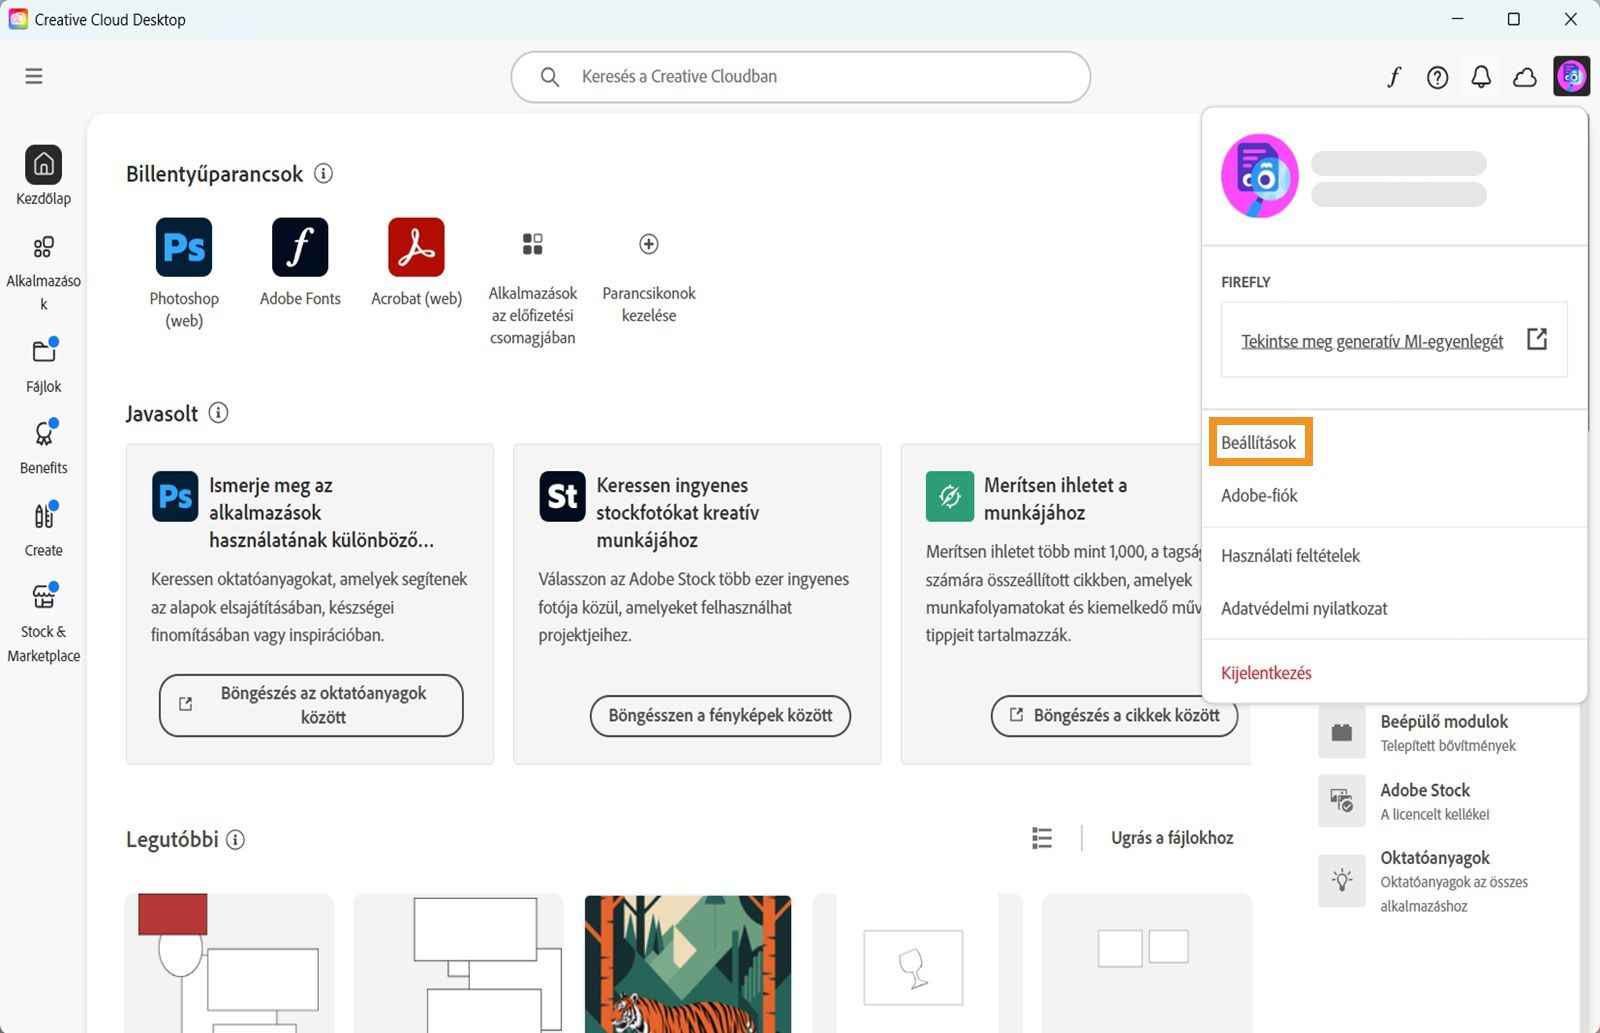Open Adobe Fonts icon in header
1600x1033 pixels.
[x=1393, y=77]
